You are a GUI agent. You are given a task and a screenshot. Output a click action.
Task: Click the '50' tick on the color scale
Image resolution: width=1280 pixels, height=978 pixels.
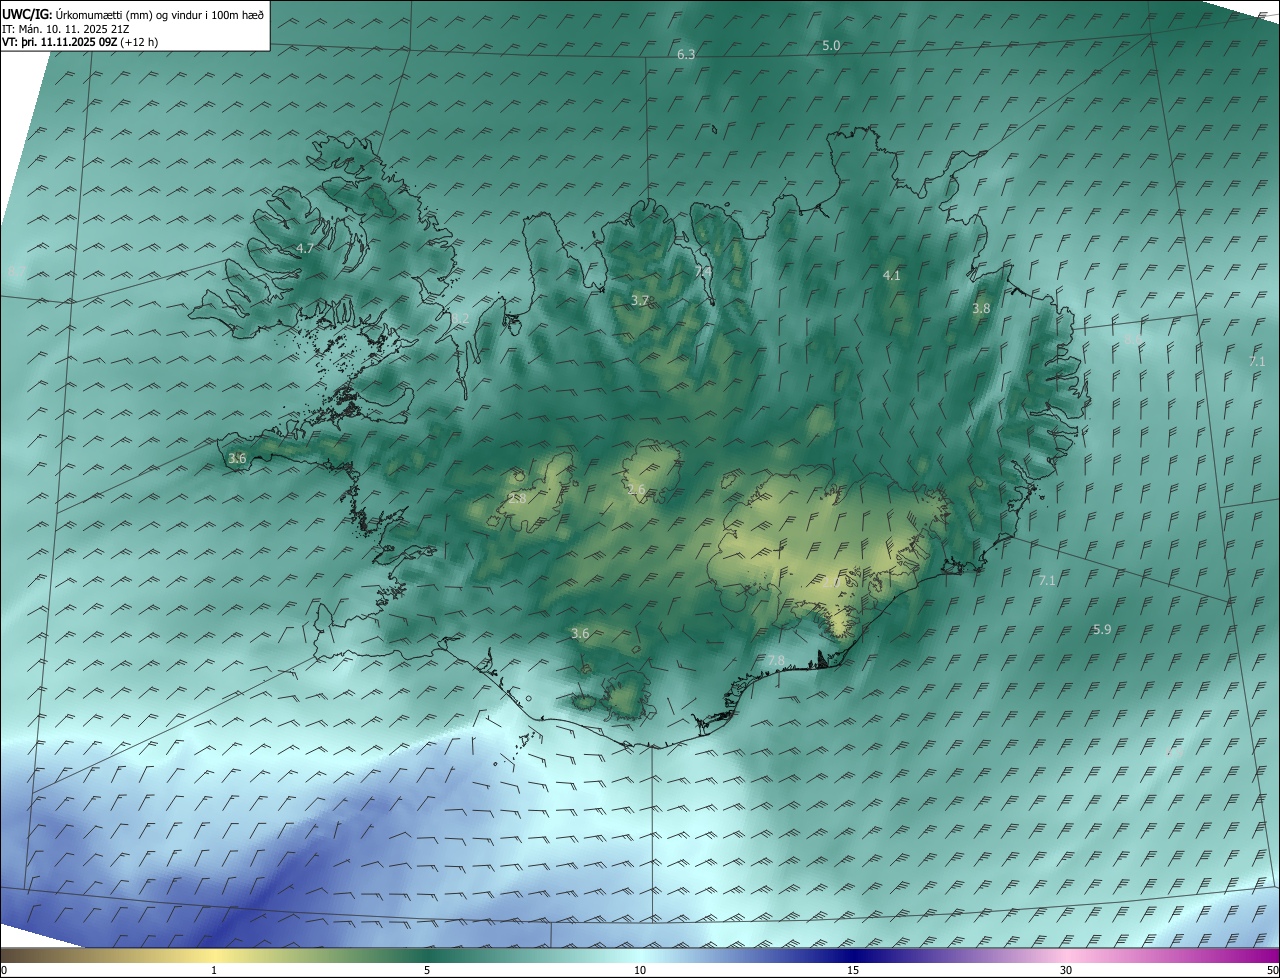click(1272, 970)
